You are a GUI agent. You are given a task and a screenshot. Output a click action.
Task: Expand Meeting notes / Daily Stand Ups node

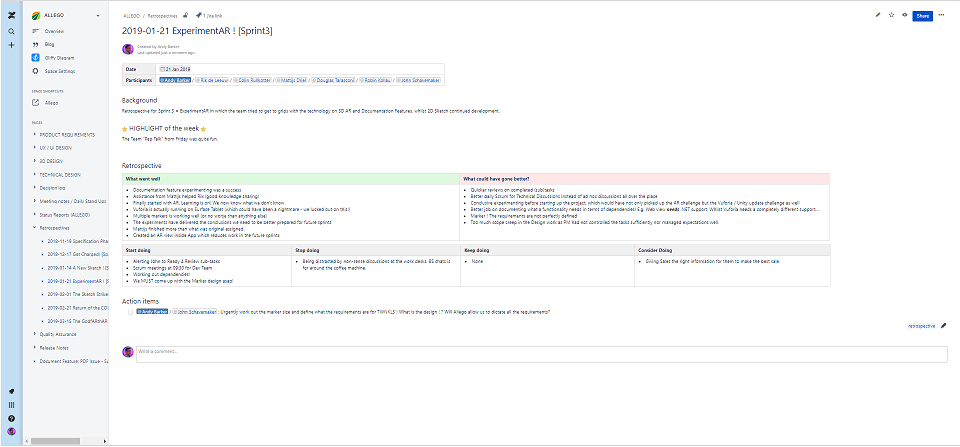34,201
